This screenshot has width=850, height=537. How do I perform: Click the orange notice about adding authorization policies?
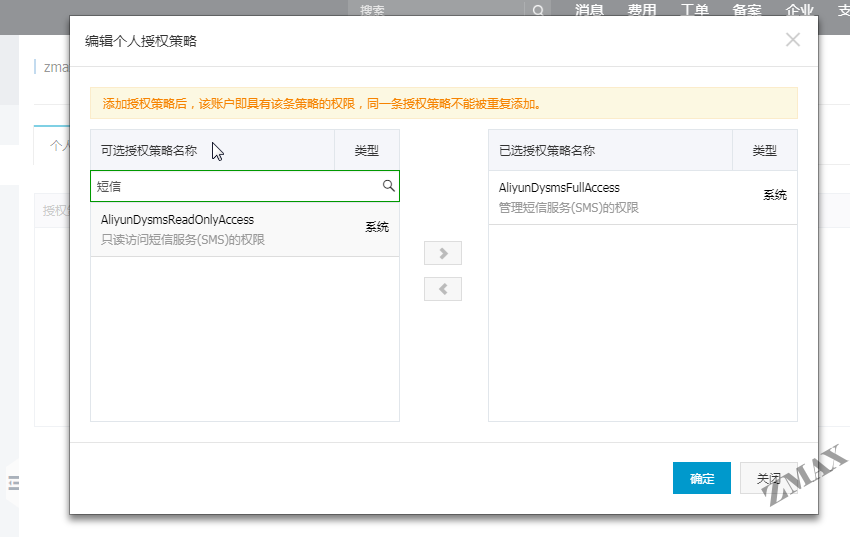(444, 103)
